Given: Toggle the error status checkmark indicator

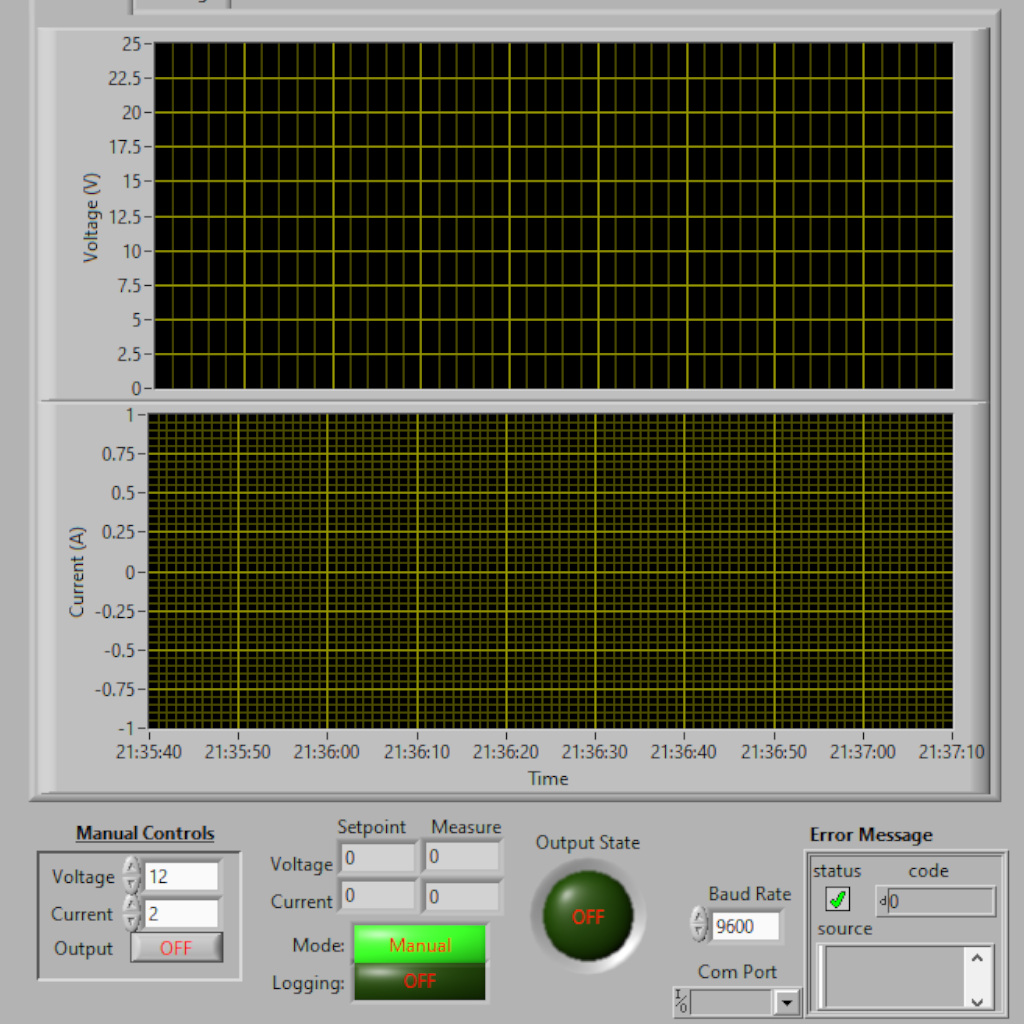Looking at the screenshot, I should tap(837, 899).
